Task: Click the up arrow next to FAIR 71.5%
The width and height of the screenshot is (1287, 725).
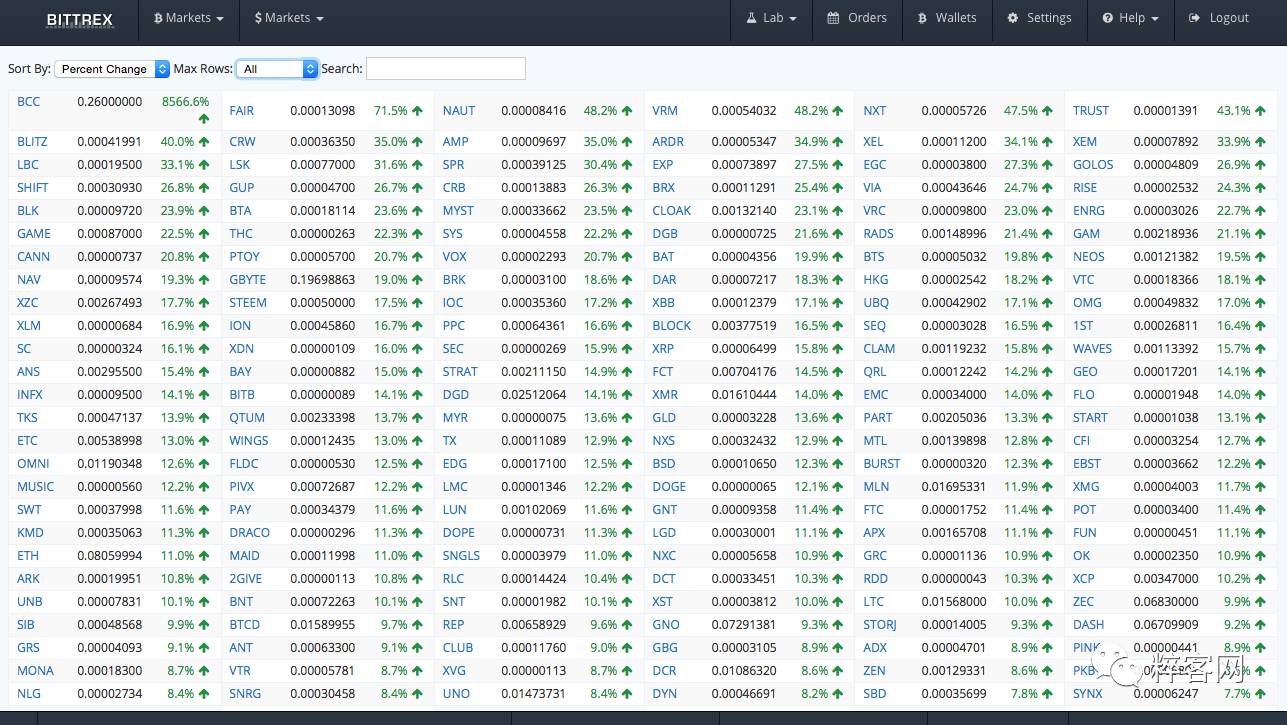Action: (417, 111)
